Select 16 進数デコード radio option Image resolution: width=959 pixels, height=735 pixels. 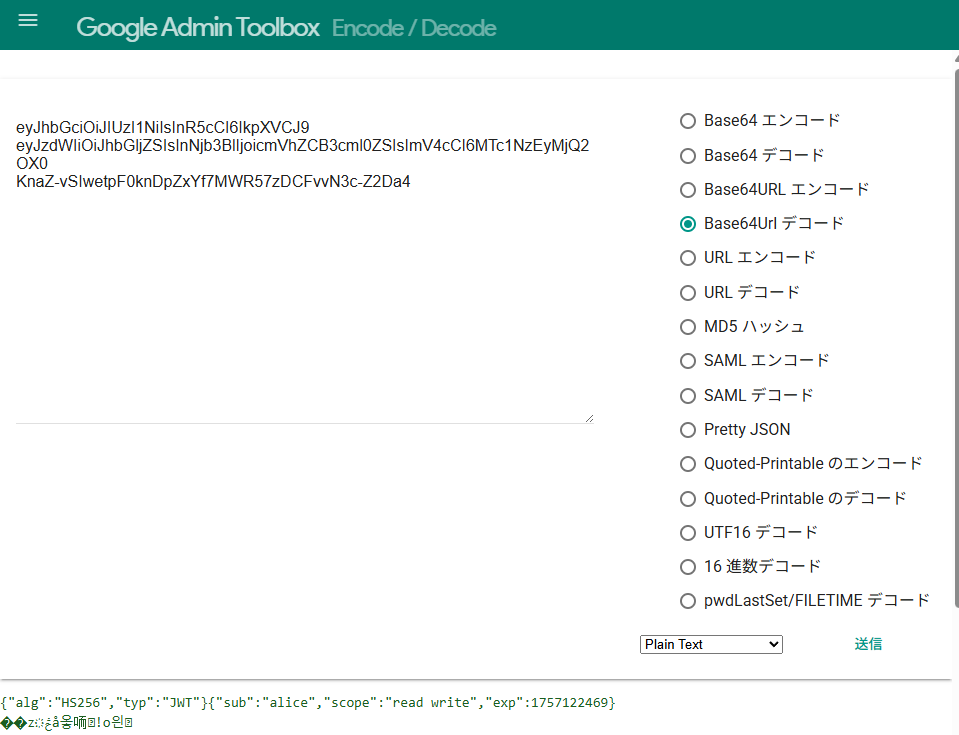(x=688, y=567)
